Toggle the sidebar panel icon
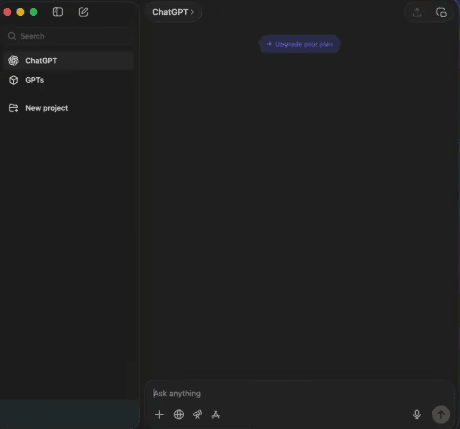The width and height of the screenshot is (460, 429). coord(58,12)
